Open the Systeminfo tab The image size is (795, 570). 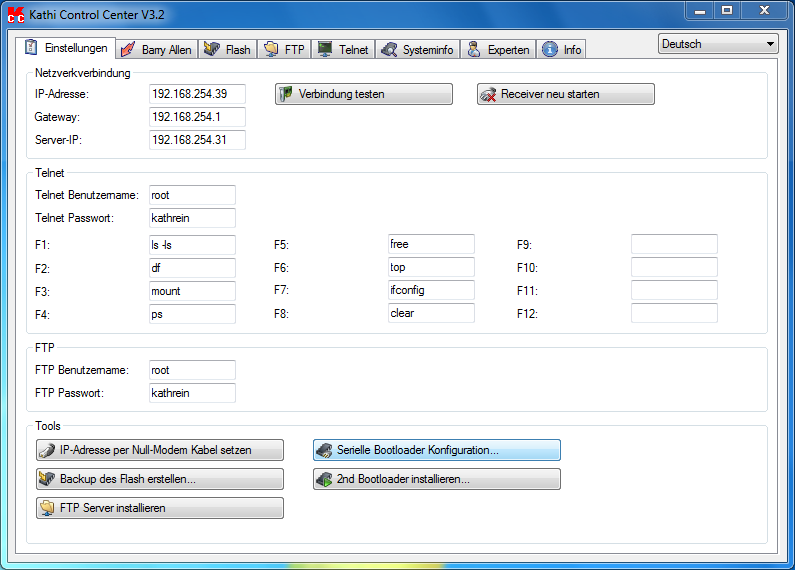(418, 50)
